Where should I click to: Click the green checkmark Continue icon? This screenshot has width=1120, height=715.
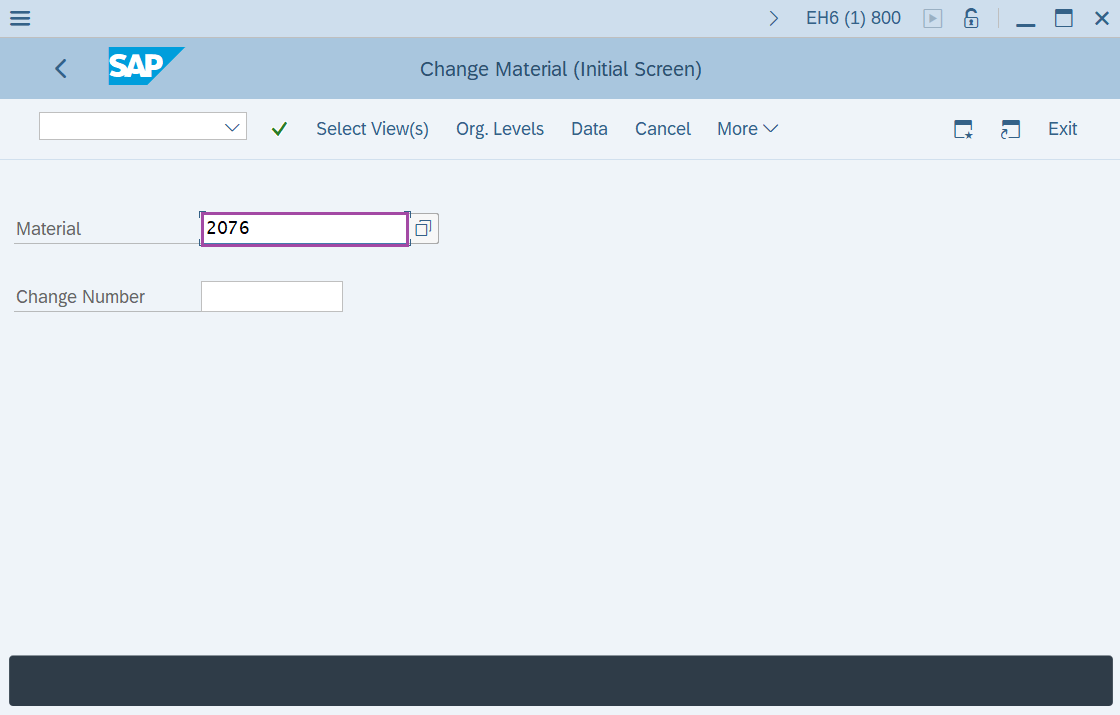(x=279, y=129)
